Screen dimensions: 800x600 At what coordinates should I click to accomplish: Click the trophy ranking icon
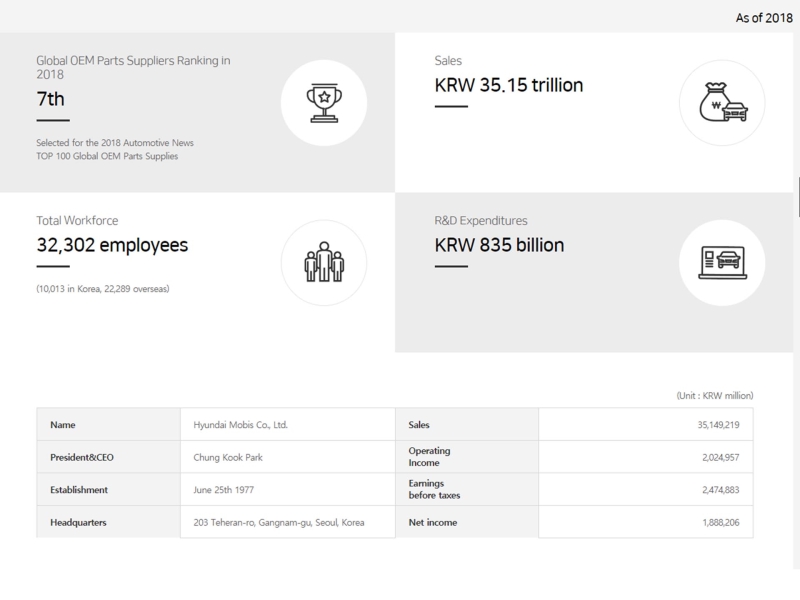click(324, 103)
